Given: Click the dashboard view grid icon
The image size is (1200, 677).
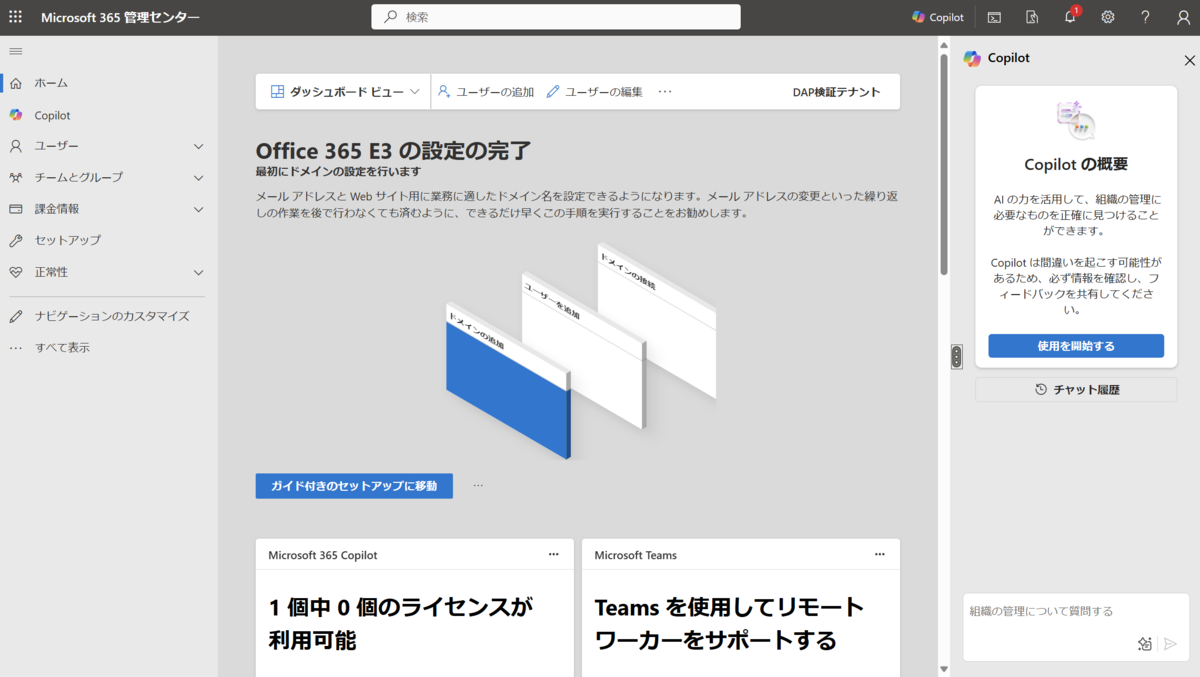Looking at the screenshot, I should [278, 92].
